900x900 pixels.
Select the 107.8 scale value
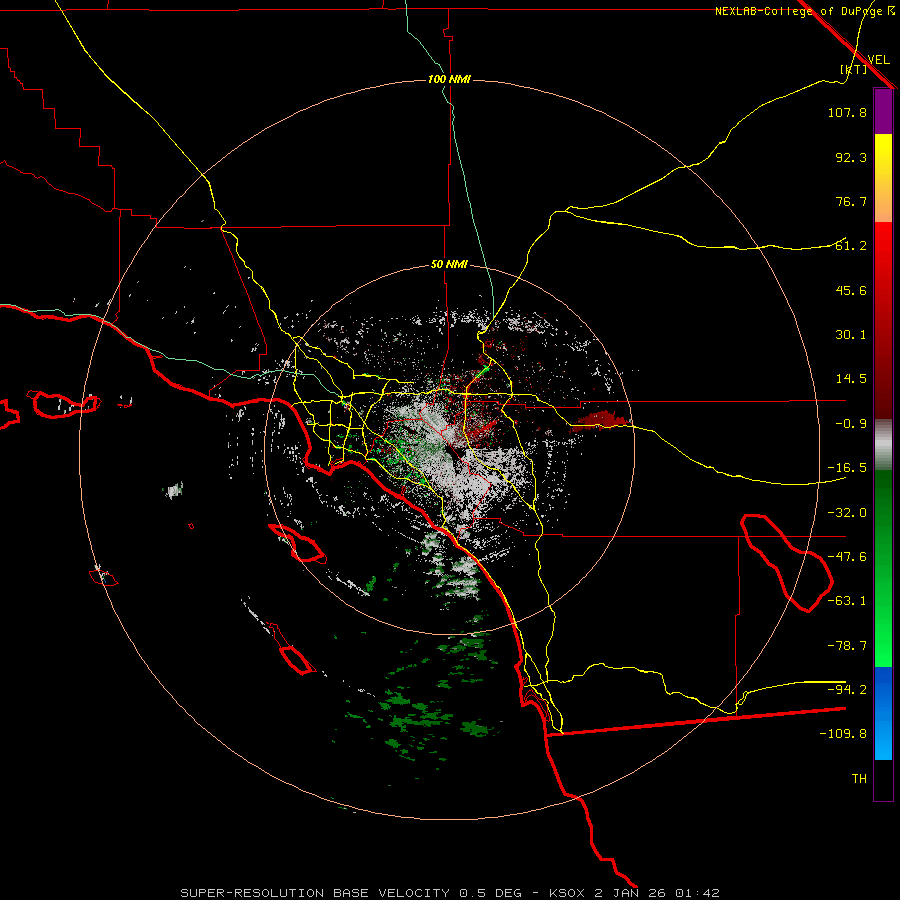tap(847, 112)
